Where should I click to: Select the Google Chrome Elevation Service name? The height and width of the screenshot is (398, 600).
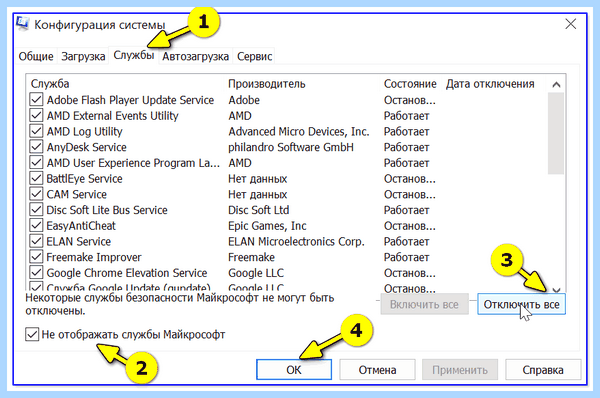tap(127, 272)
